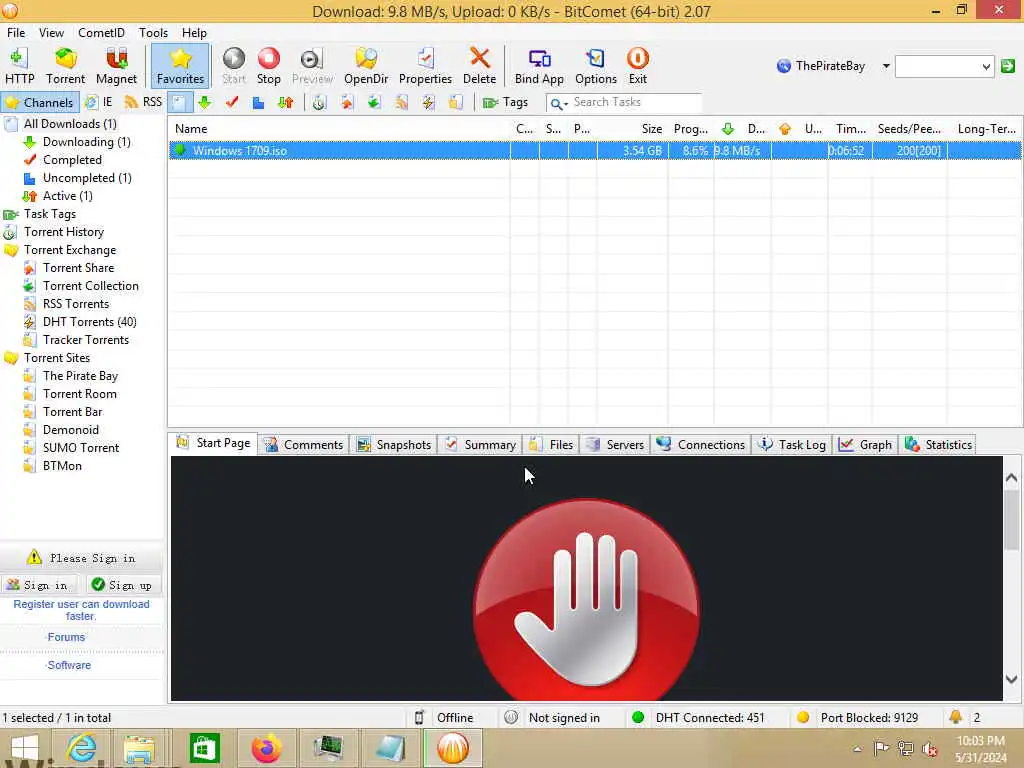Collapse the Torrent Sites folder
The width and height of the screenshot is (1024, 768).
pos(11,358)
